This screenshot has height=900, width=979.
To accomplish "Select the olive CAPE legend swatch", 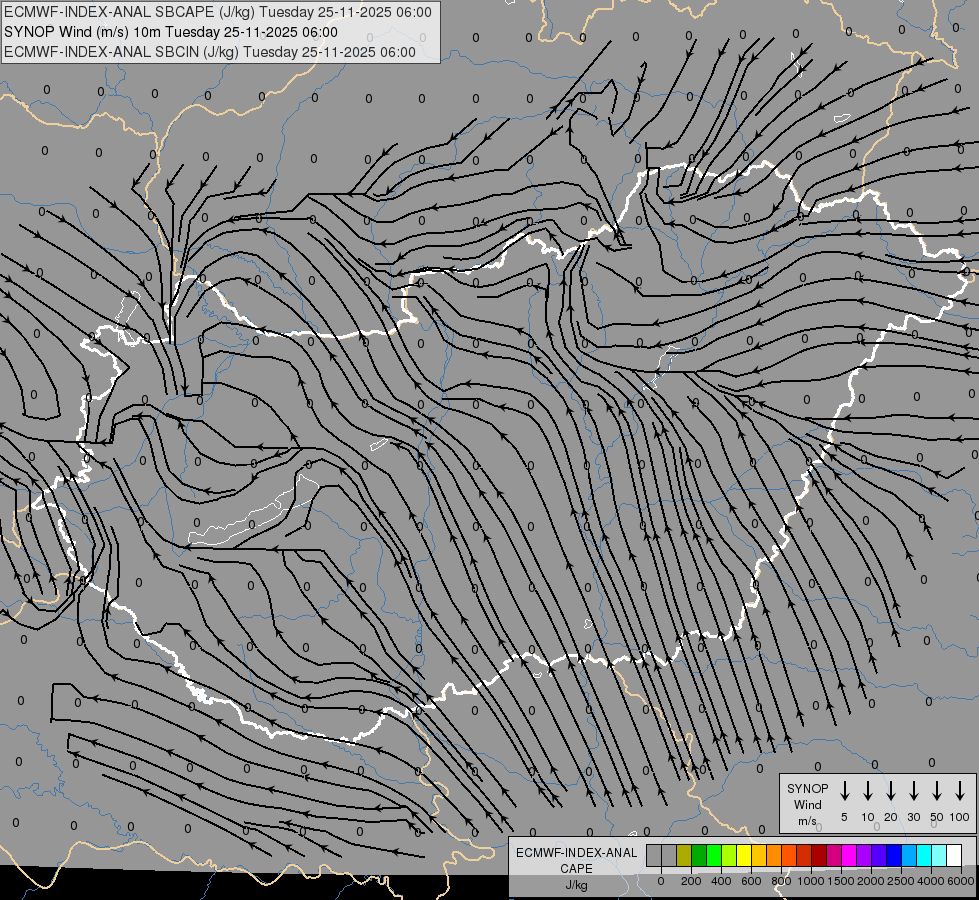I will tap(684, 855).
